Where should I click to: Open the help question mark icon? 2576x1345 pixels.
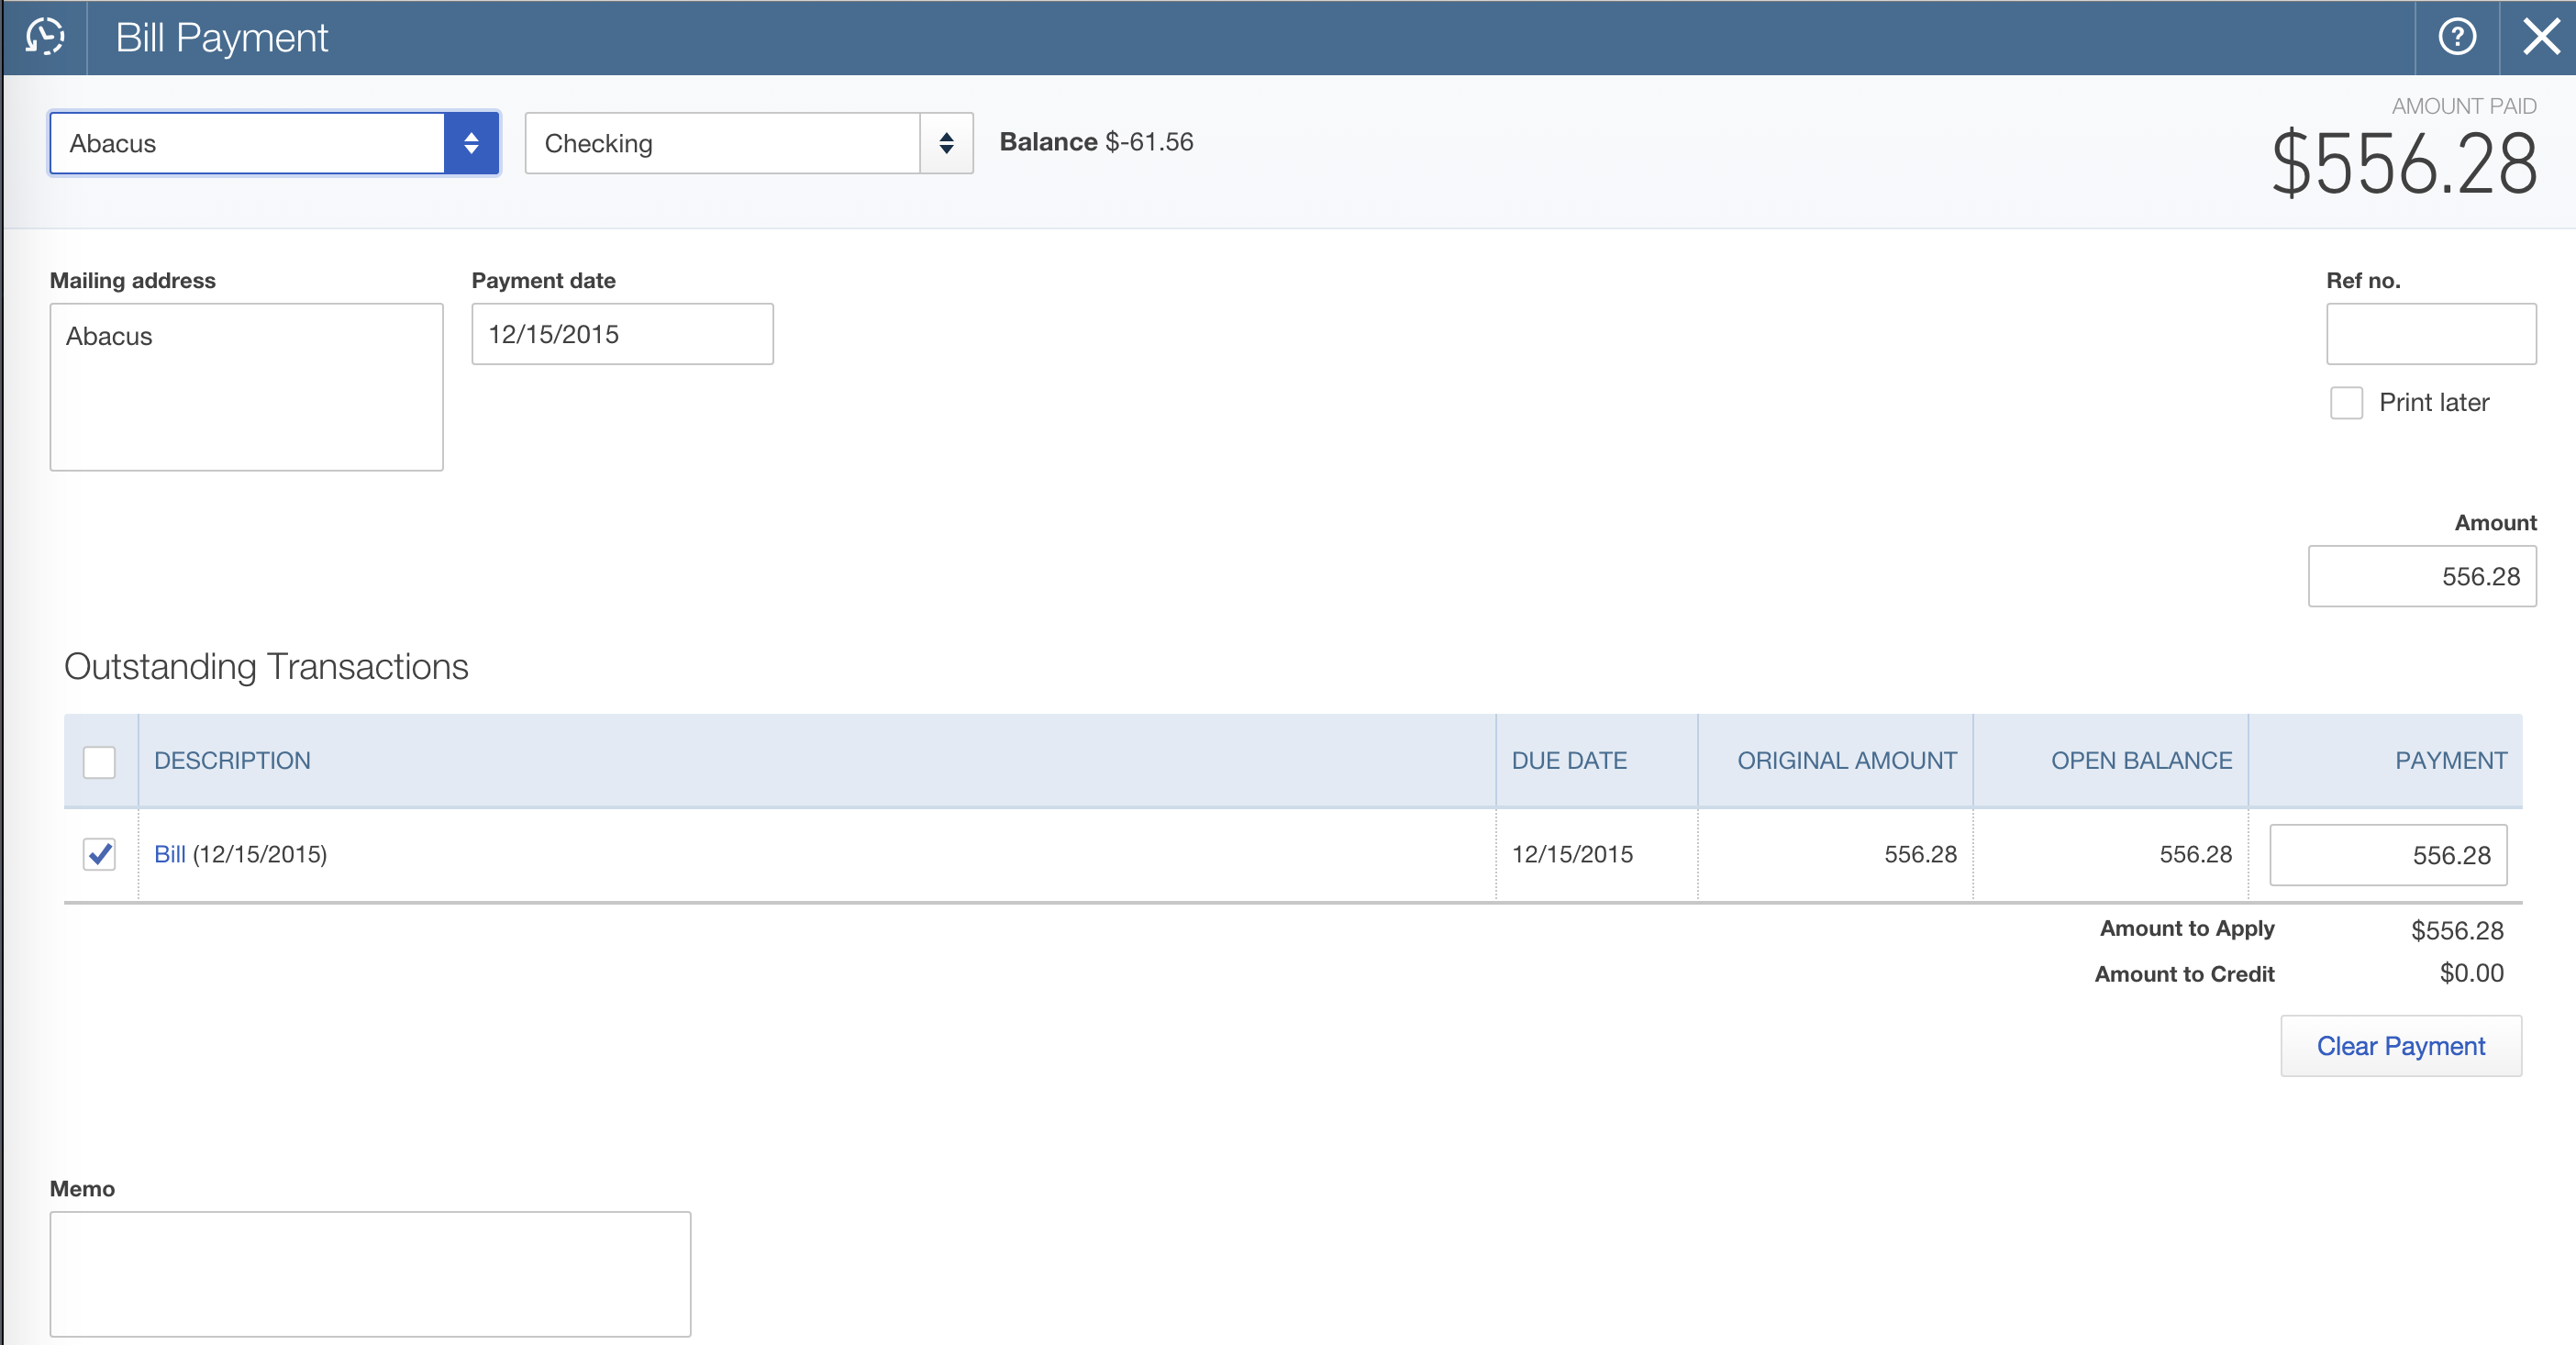pyautogui.click(x=2456, y=37)
